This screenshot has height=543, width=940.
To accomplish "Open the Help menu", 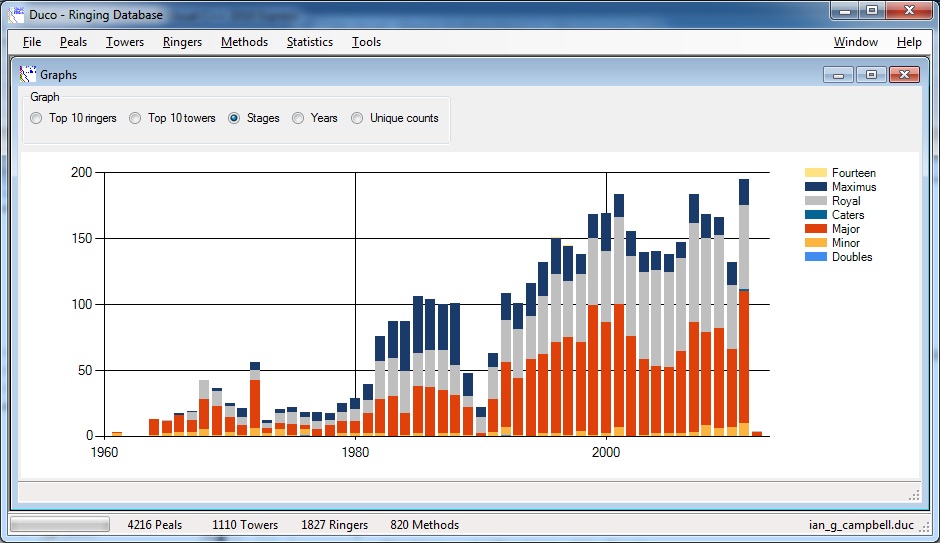I will click(909, 42).
